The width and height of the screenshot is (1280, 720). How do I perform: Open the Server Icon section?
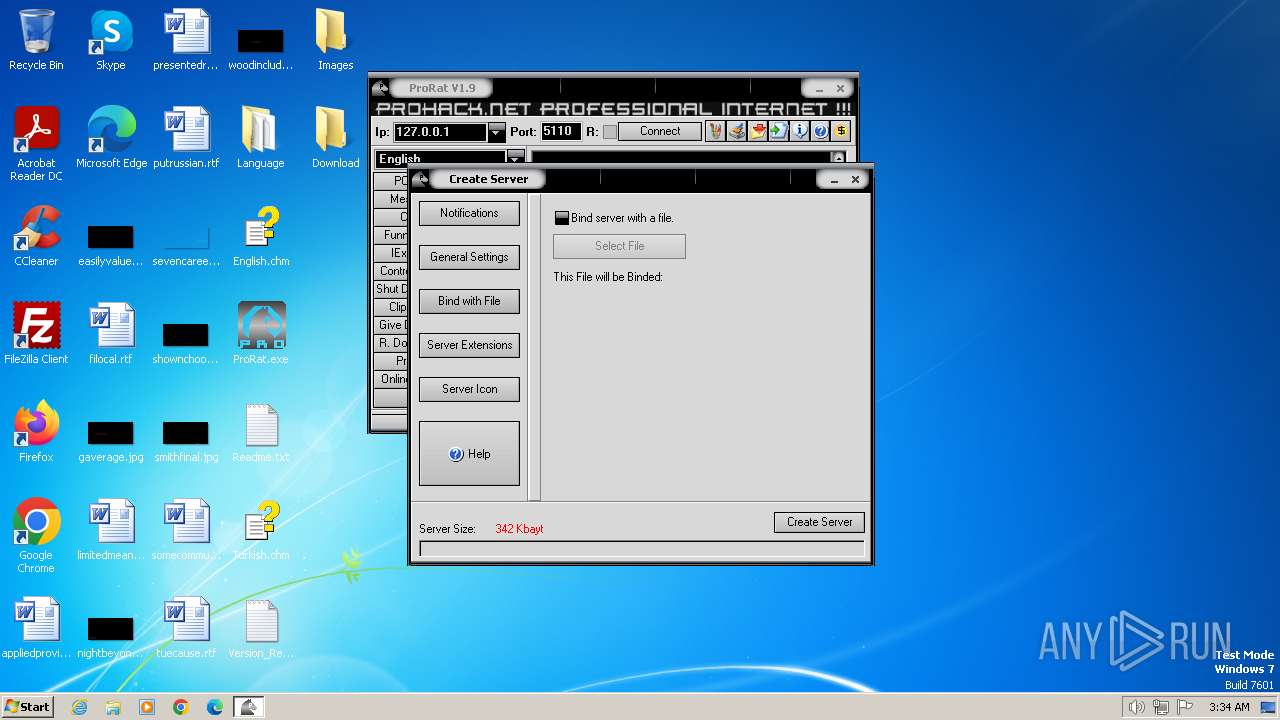pos(469,389)
